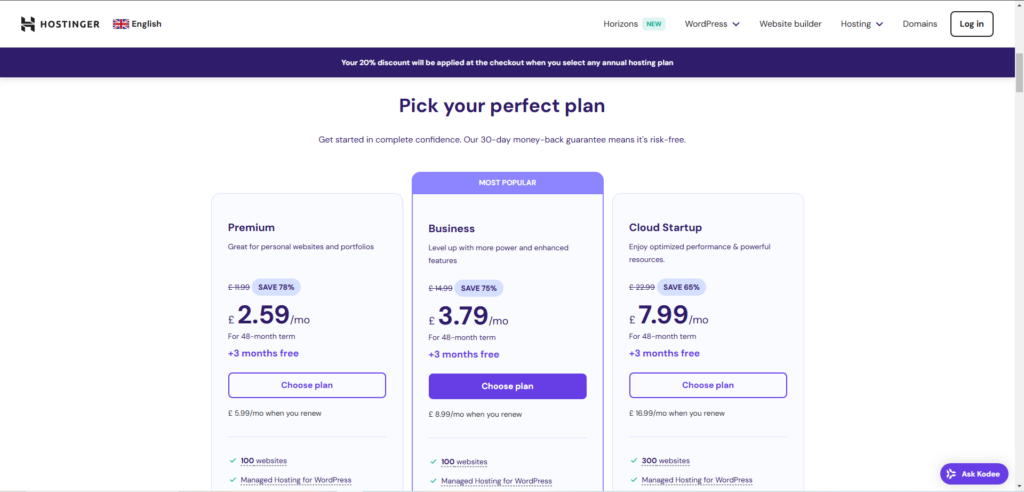The width and height of the screenshot is (1024, 492).
Task: Go to the Domains page
Action: pyautogui.click(x=920, y=24)
